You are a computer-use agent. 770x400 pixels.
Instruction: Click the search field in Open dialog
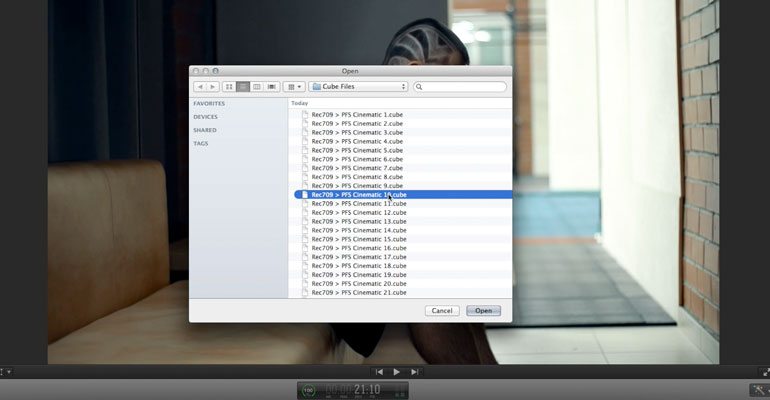[x=460, y=86]
